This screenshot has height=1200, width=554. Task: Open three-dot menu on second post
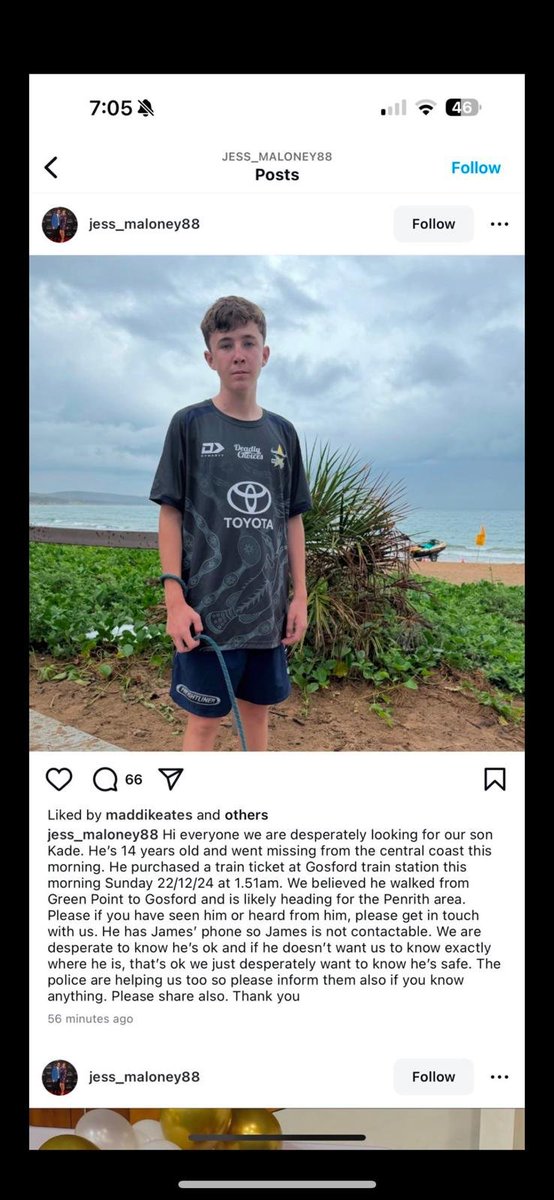point(500,1077)
